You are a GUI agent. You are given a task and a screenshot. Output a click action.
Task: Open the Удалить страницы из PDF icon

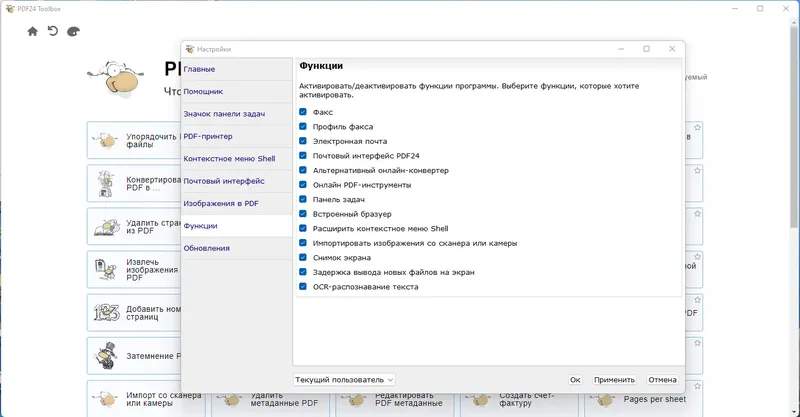107,227
